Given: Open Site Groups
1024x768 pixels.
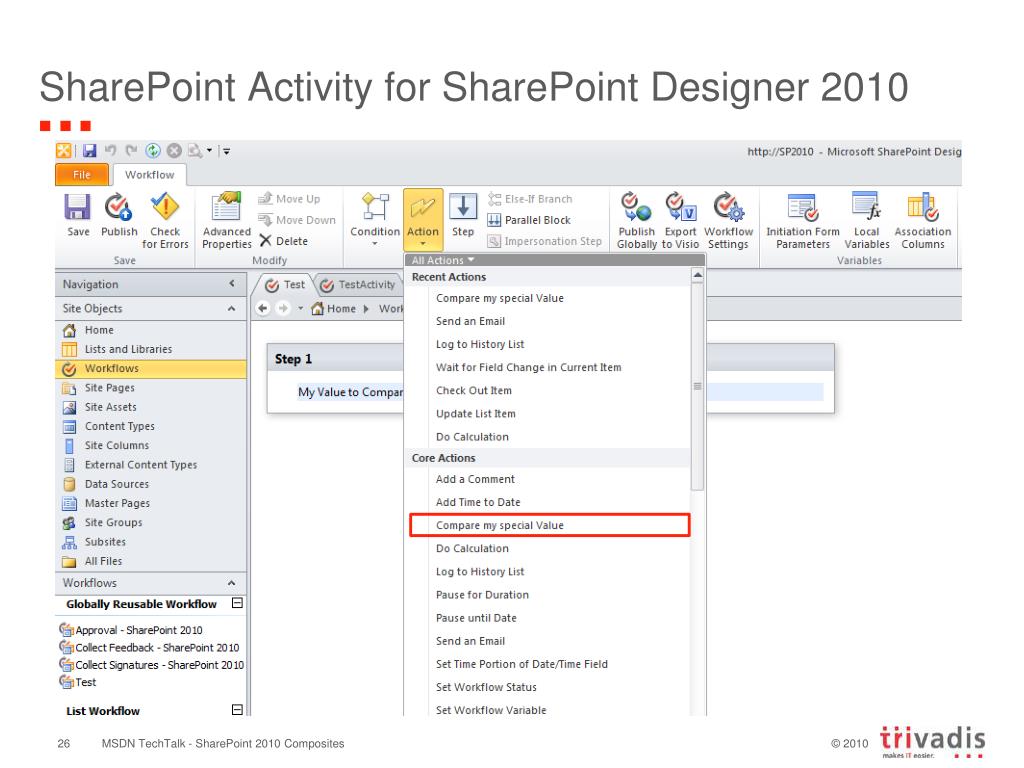Looking at the screenshot, I should point(151,522).
